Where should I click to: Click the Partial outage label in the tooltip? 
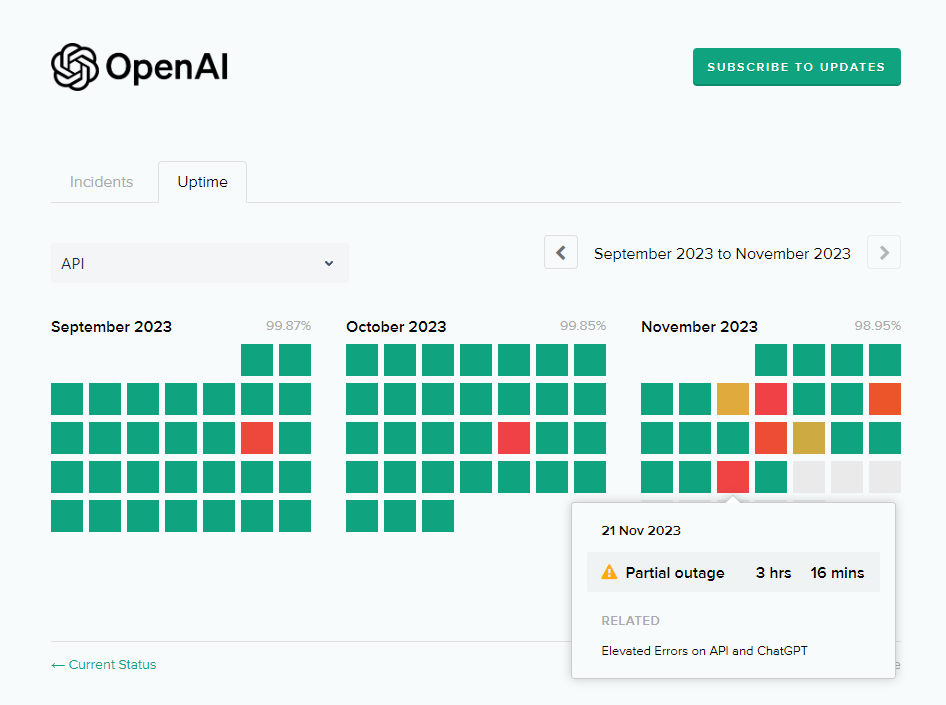click(x=675, y=573)
